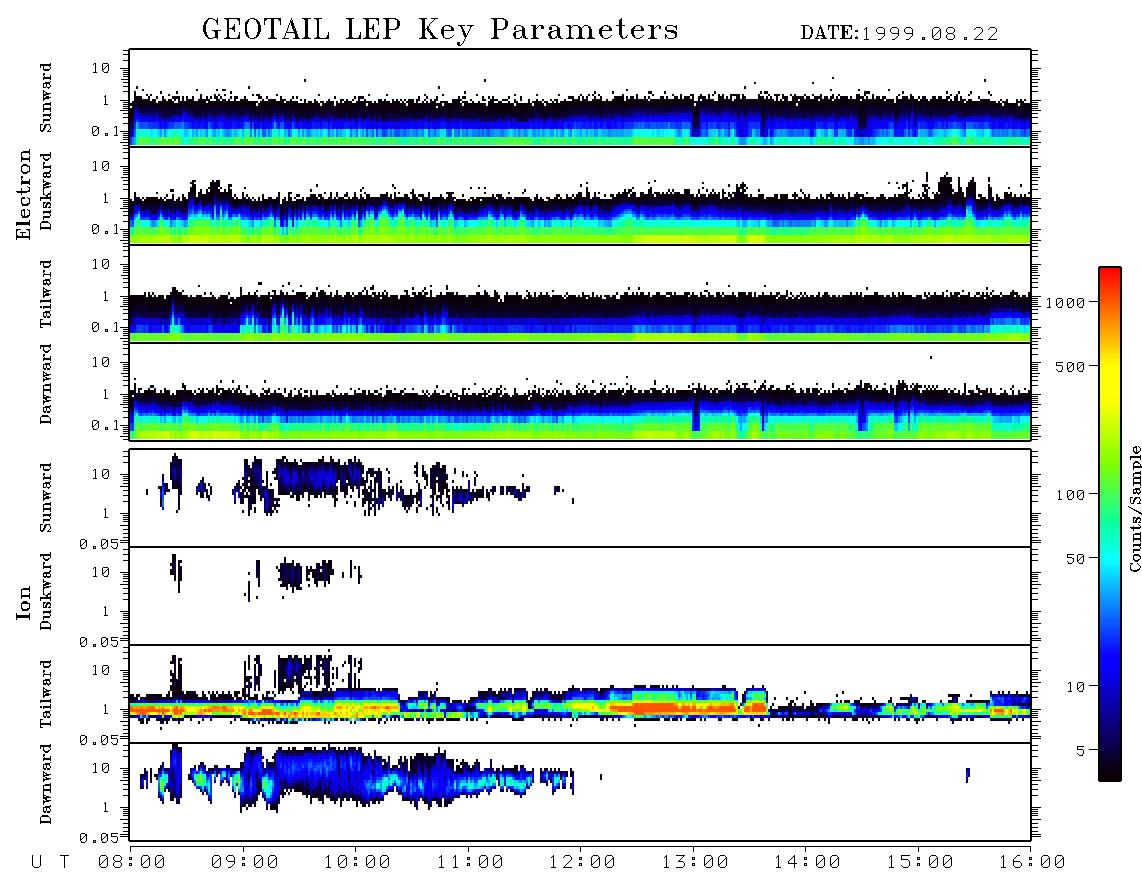Click the Electron Duskward spectrogram panel
Viewport: 1142px width, 880px height.
[x=580, y=195]
